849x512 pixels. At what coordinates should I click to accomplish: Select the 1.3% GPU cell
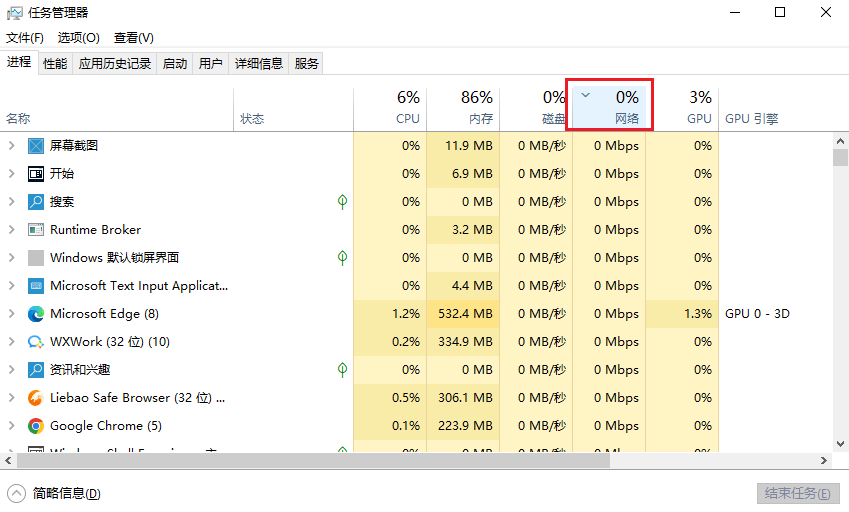coord(682,314)
